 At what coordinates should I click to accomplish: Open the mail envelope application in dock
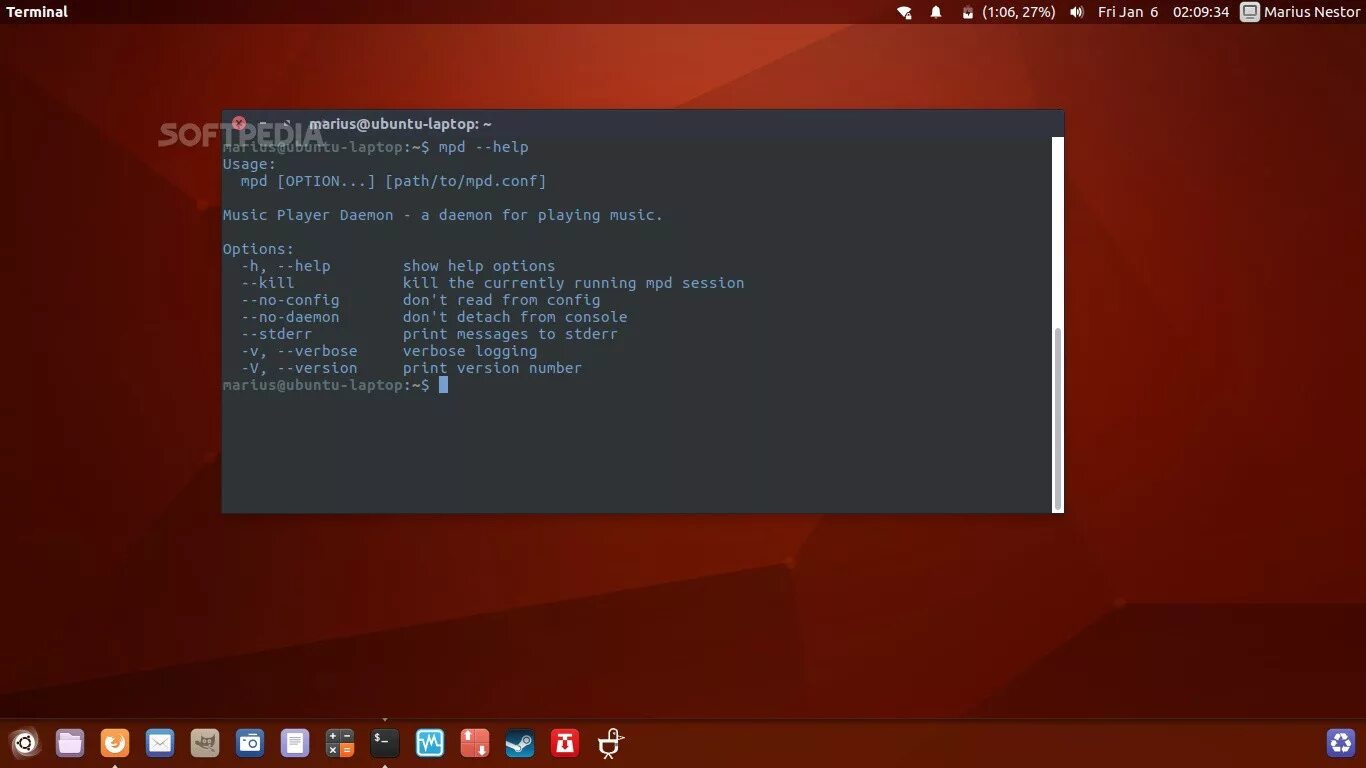point(160,743)
